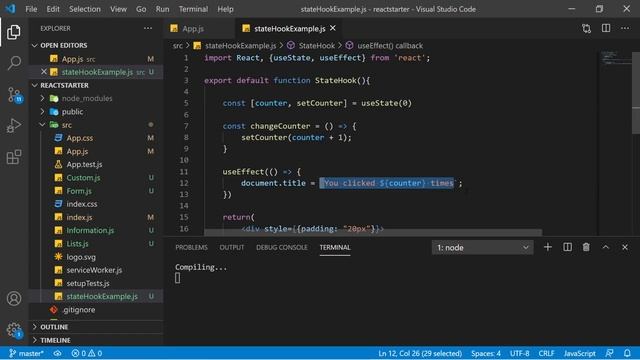Open the Selection menu

click(x=84, y=9)
